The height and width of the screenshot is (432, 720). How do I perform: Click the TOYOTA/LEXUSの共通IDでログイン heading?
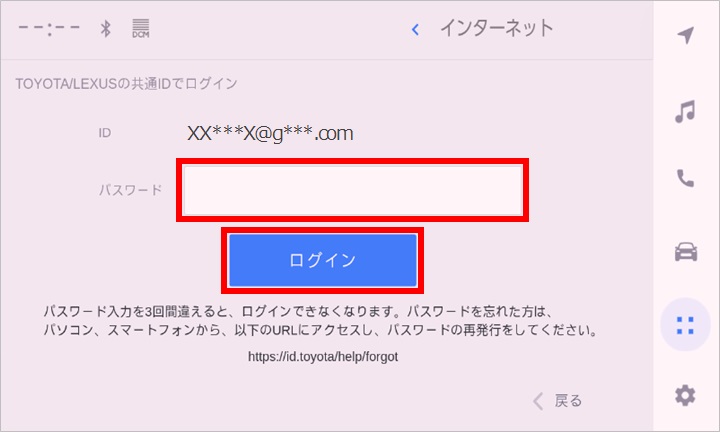click(126, 84)
